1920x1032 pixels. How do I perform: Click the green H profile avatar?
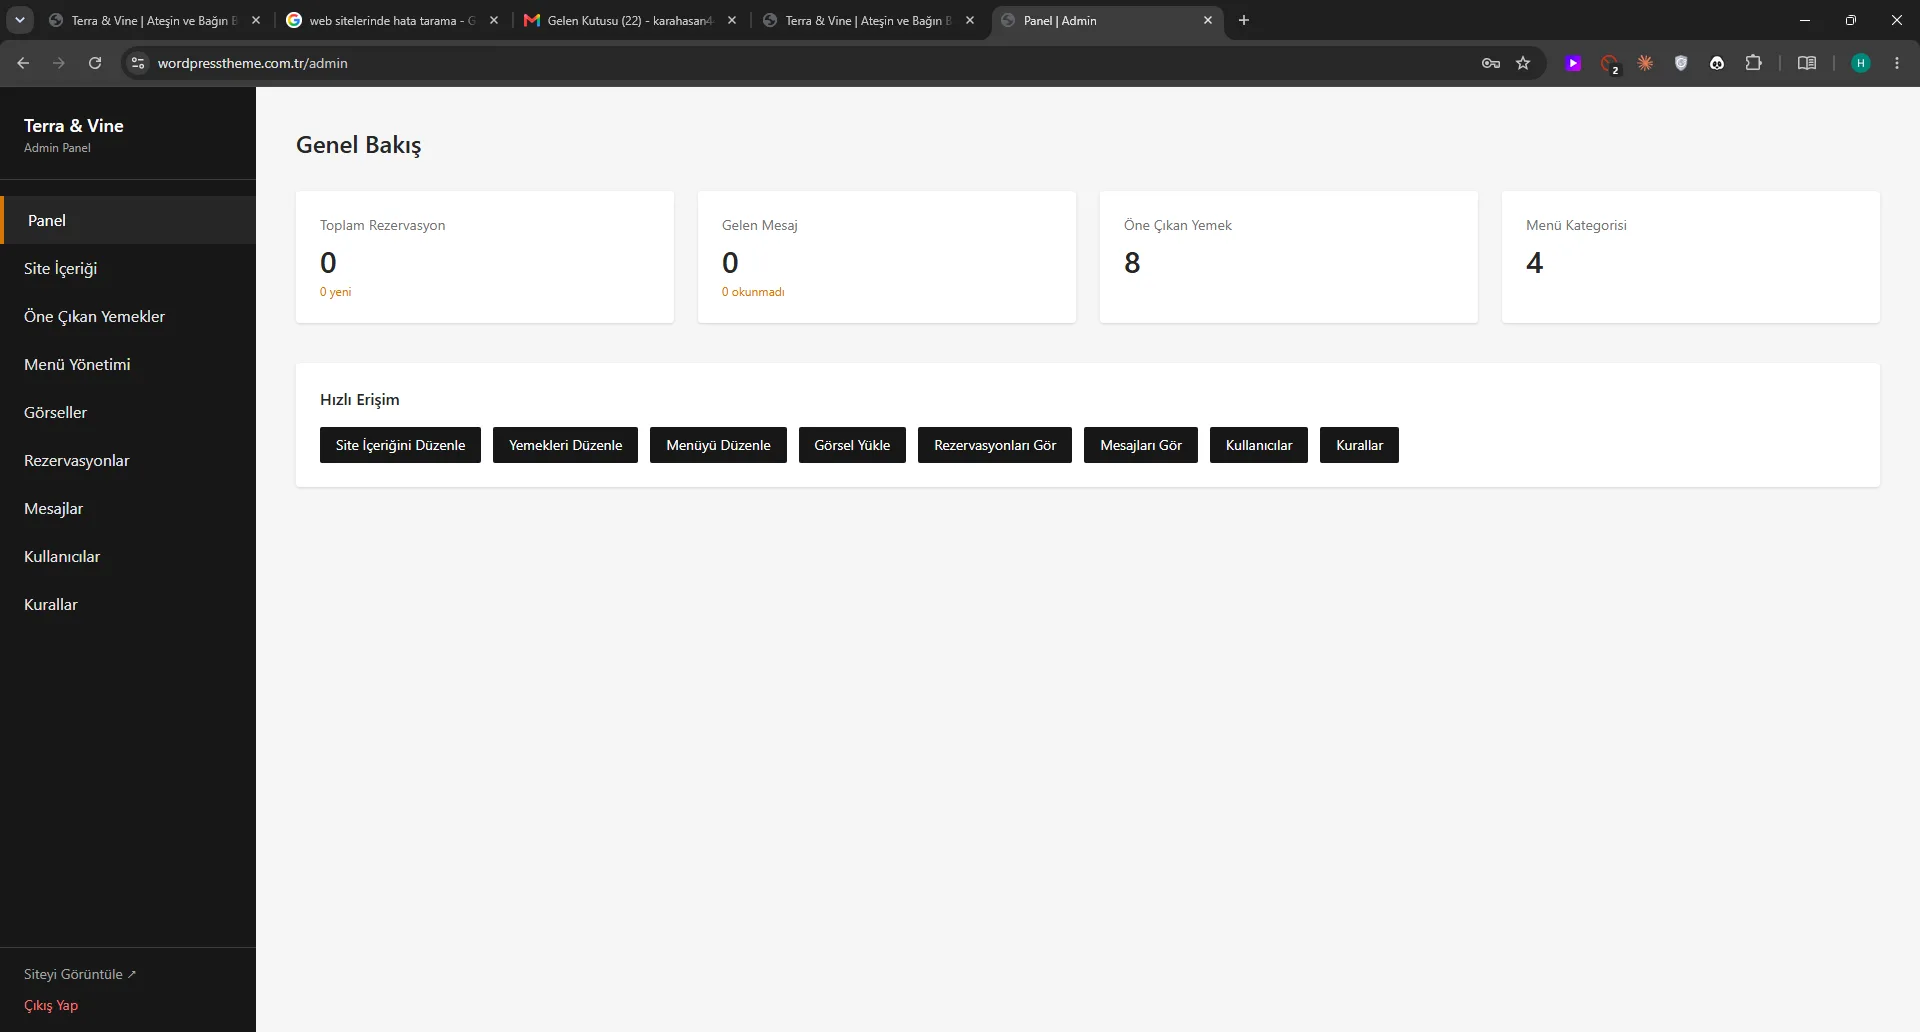pos(1861,63)
